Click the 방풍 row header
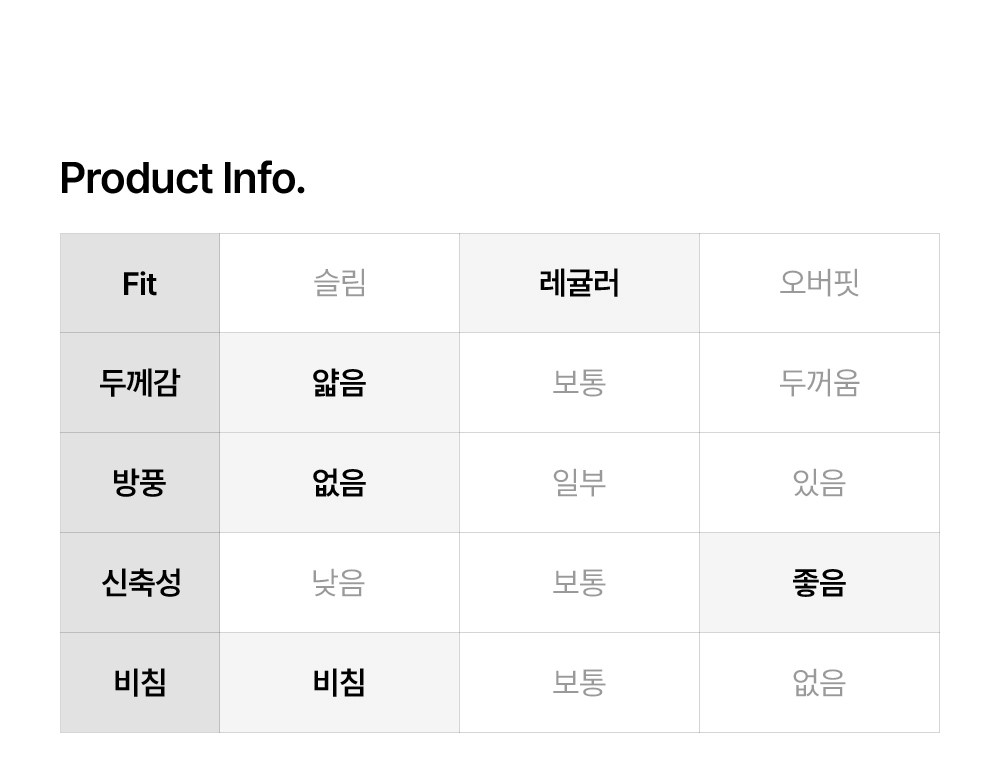Screen dimensions: 1000x774 click(x=140, y=483)
